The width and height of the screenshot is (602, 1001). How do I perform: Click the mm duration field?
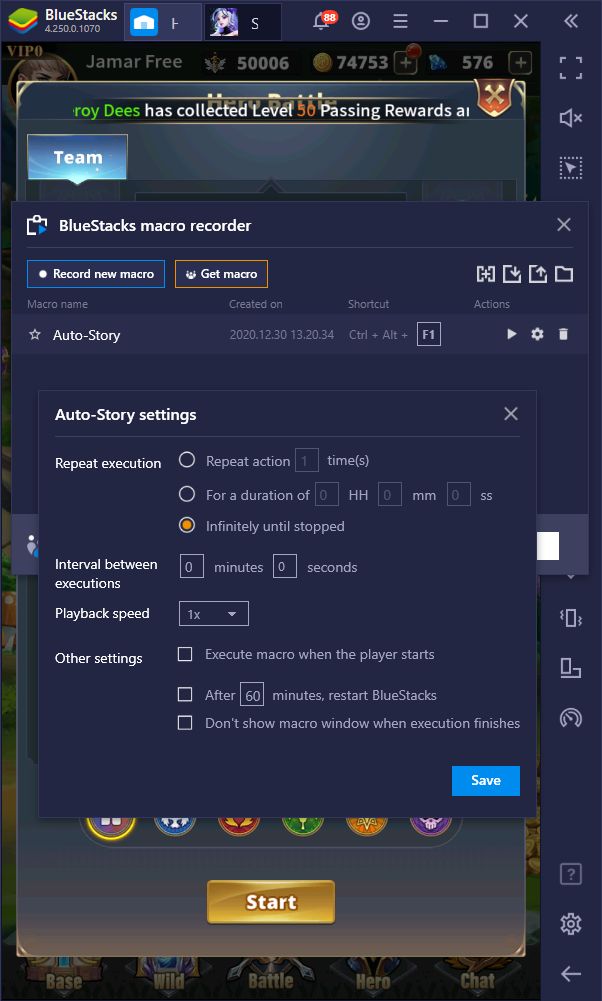(390, 495)
